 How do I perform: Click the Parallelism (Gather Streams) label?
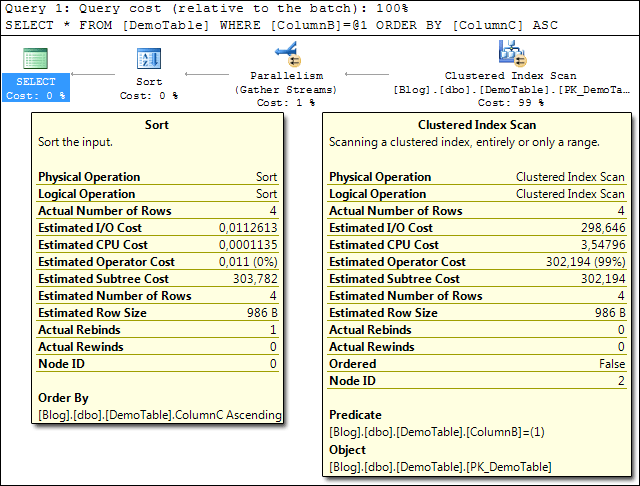click(286, 89)
